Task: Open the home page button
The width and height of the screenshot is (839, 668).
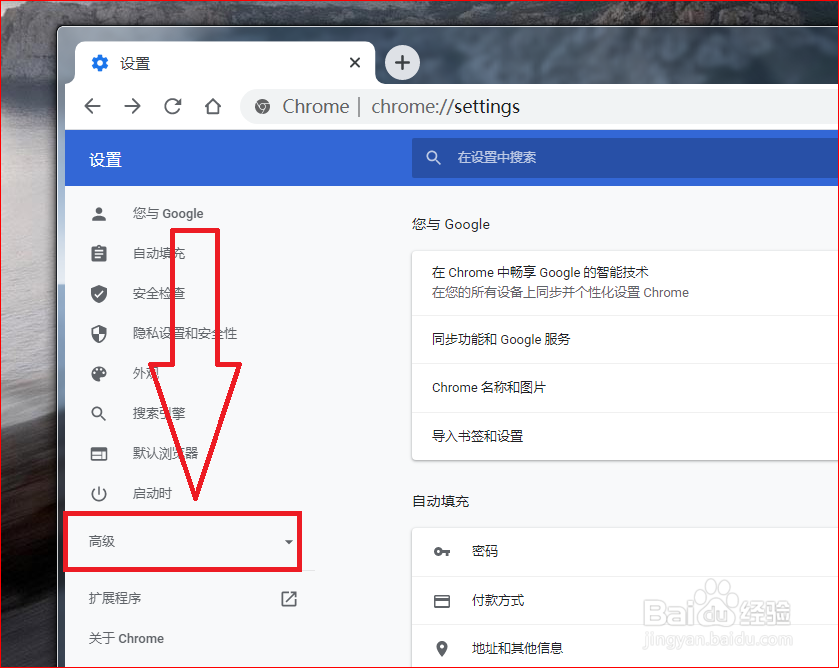Action: pyautogui.click(x=213, y=107)
